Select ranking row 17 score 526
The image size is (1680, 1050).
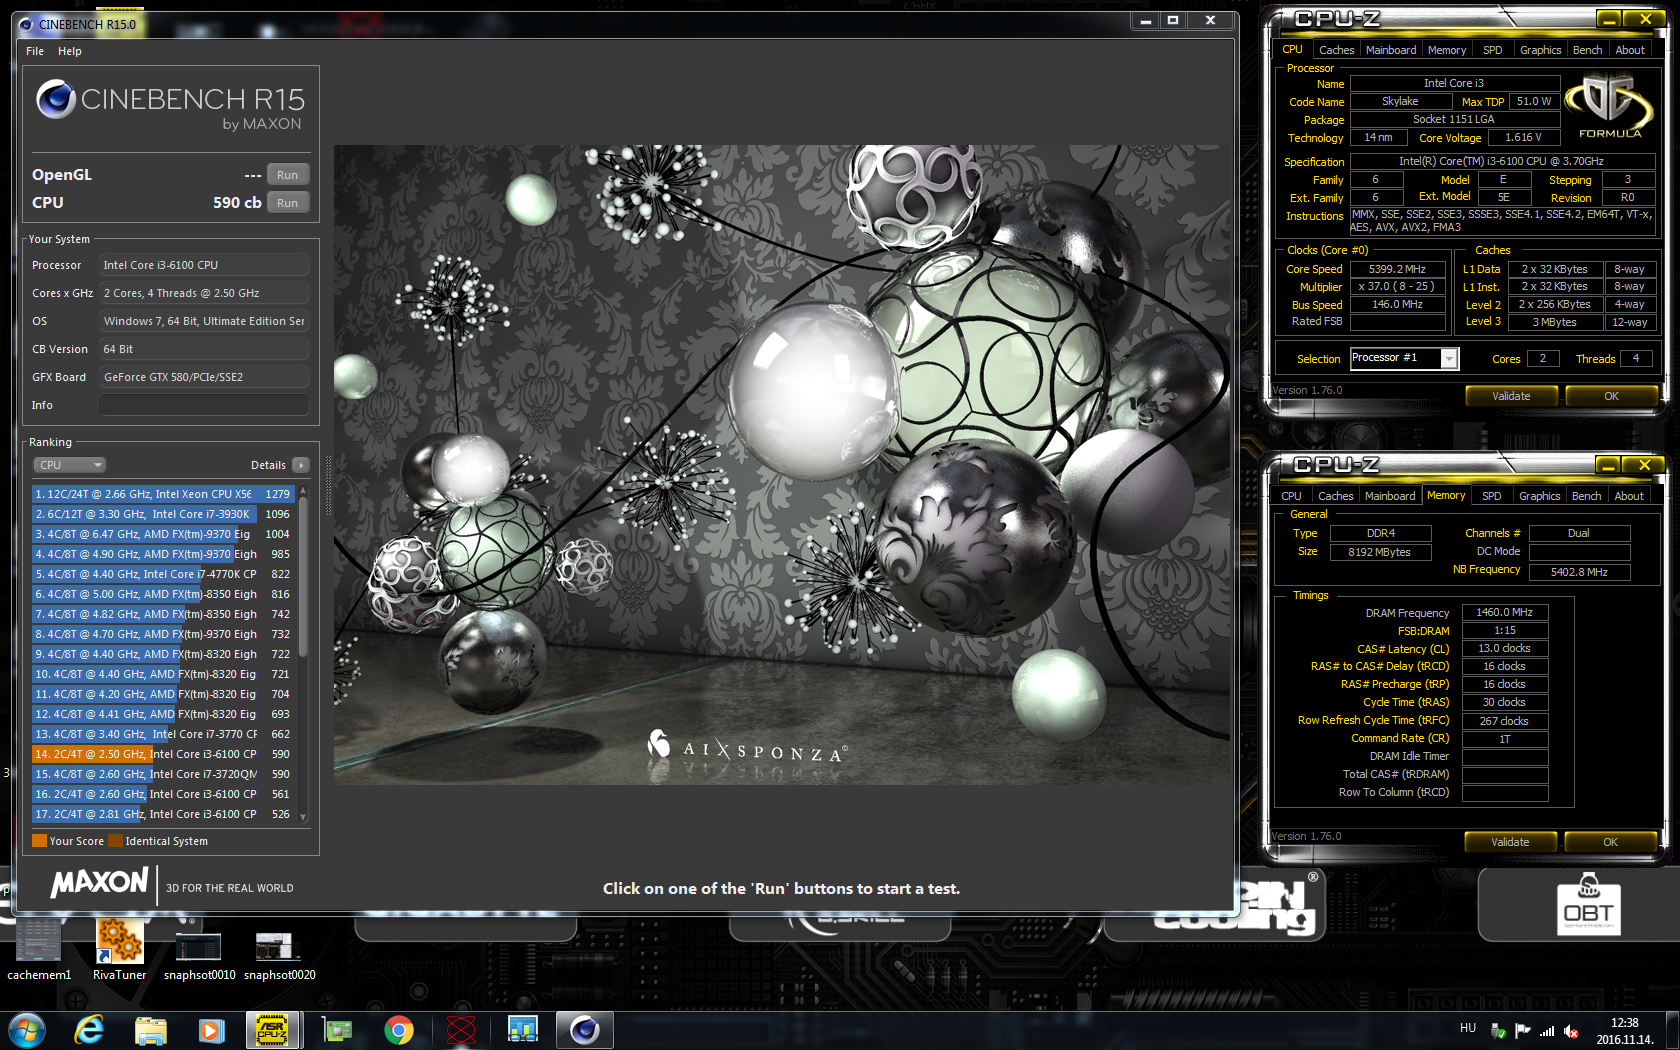[x=163, y=814]
